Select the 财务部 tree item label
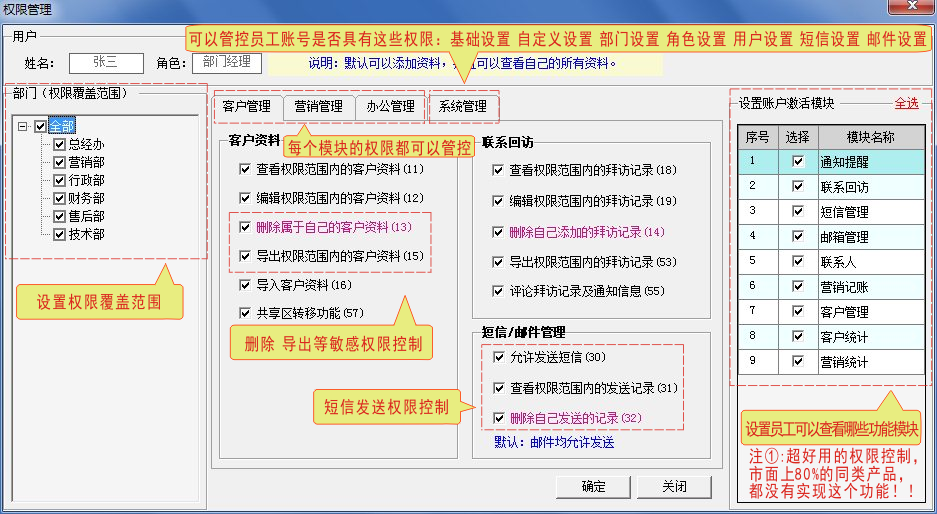Image resolution: width=937 pixels, height=514 pixels. pyautogui.click(x=86, y=198)
